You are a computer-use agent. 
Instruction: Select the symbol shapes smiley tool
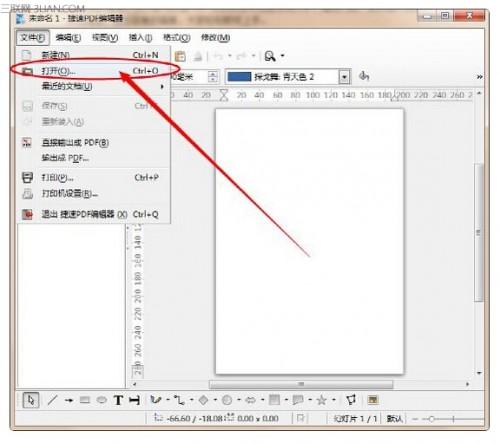(x=227, y=400)
